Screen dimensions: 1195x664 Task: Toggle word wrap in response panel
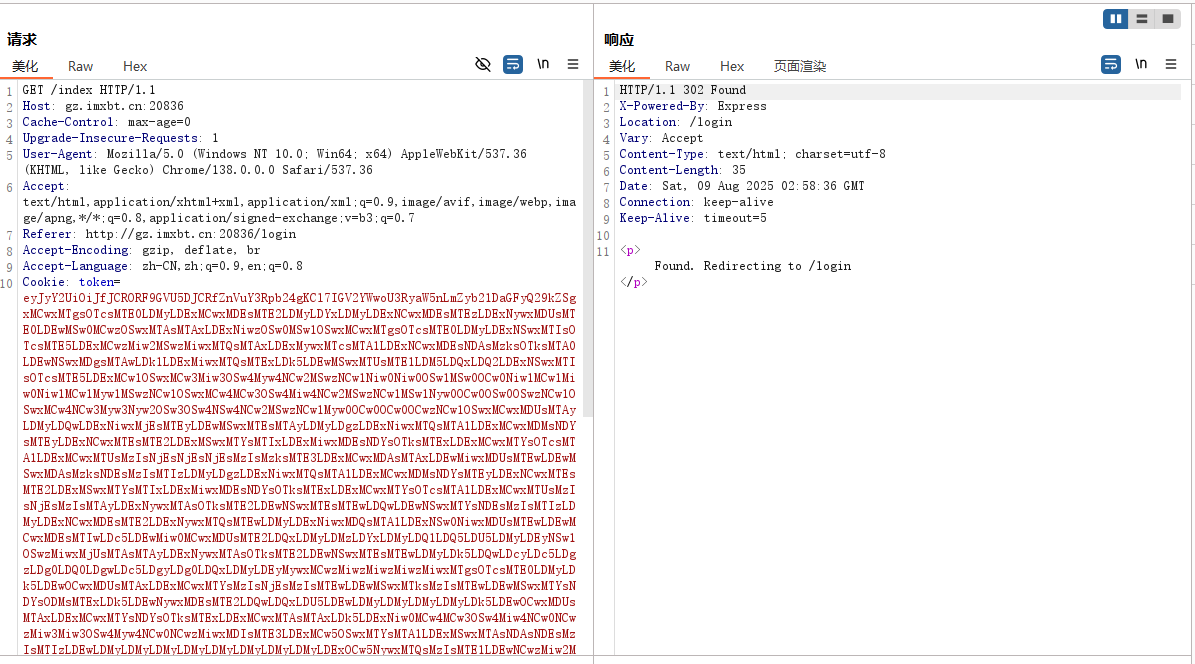pyautogui.click(x=1111, y=64)
